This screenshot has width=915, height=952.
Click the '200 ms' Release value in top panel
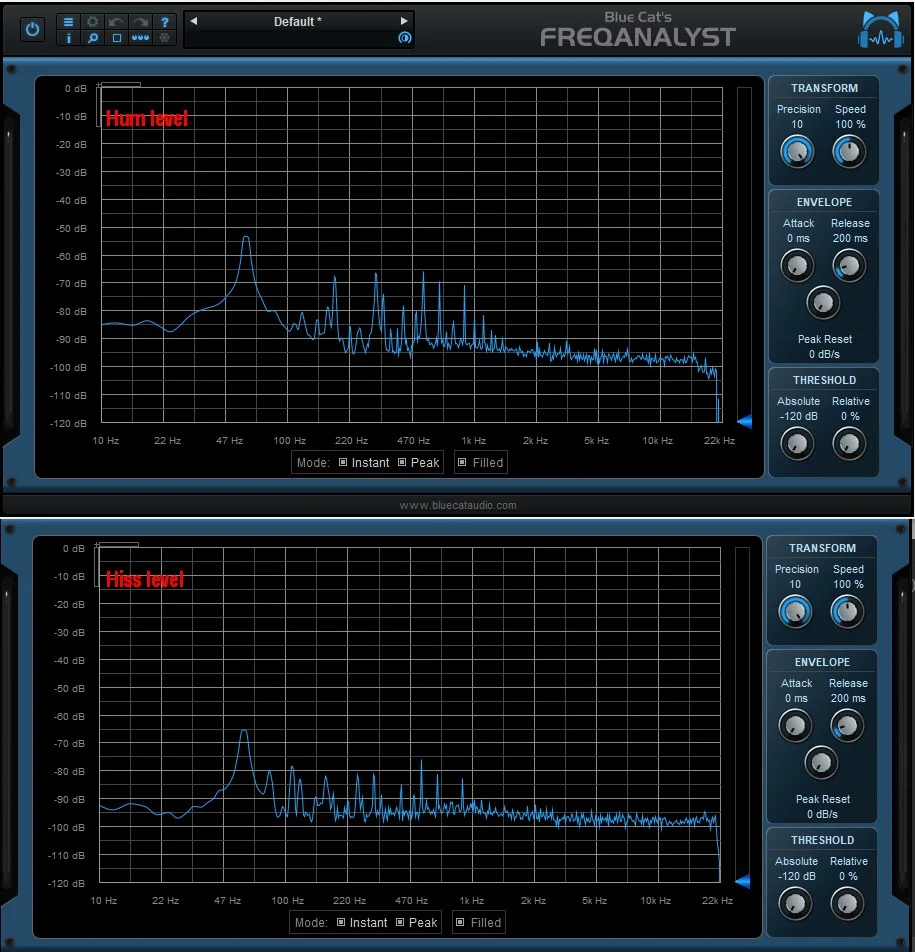(850, 239)
